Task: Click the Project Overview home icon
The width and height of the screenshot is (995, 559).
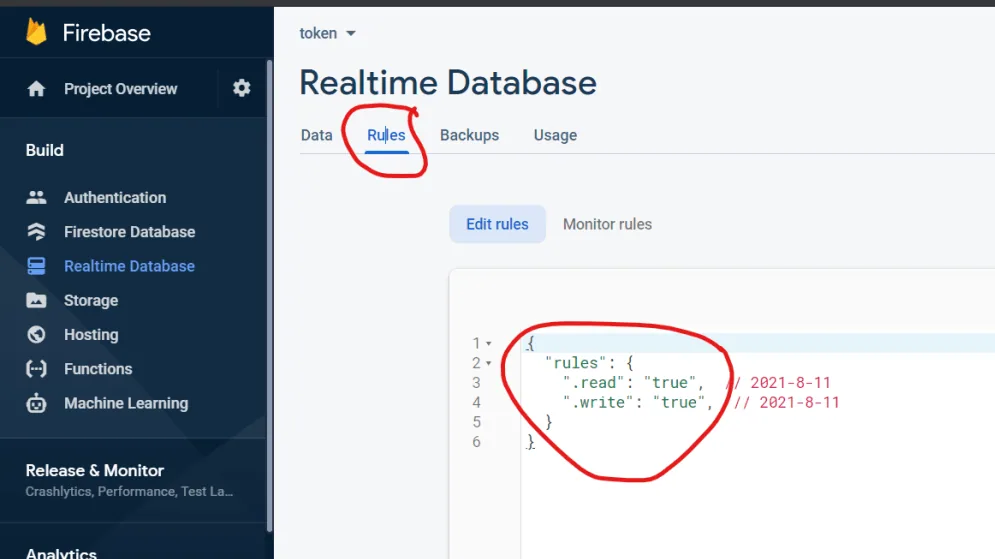Action: click(36, 89)
